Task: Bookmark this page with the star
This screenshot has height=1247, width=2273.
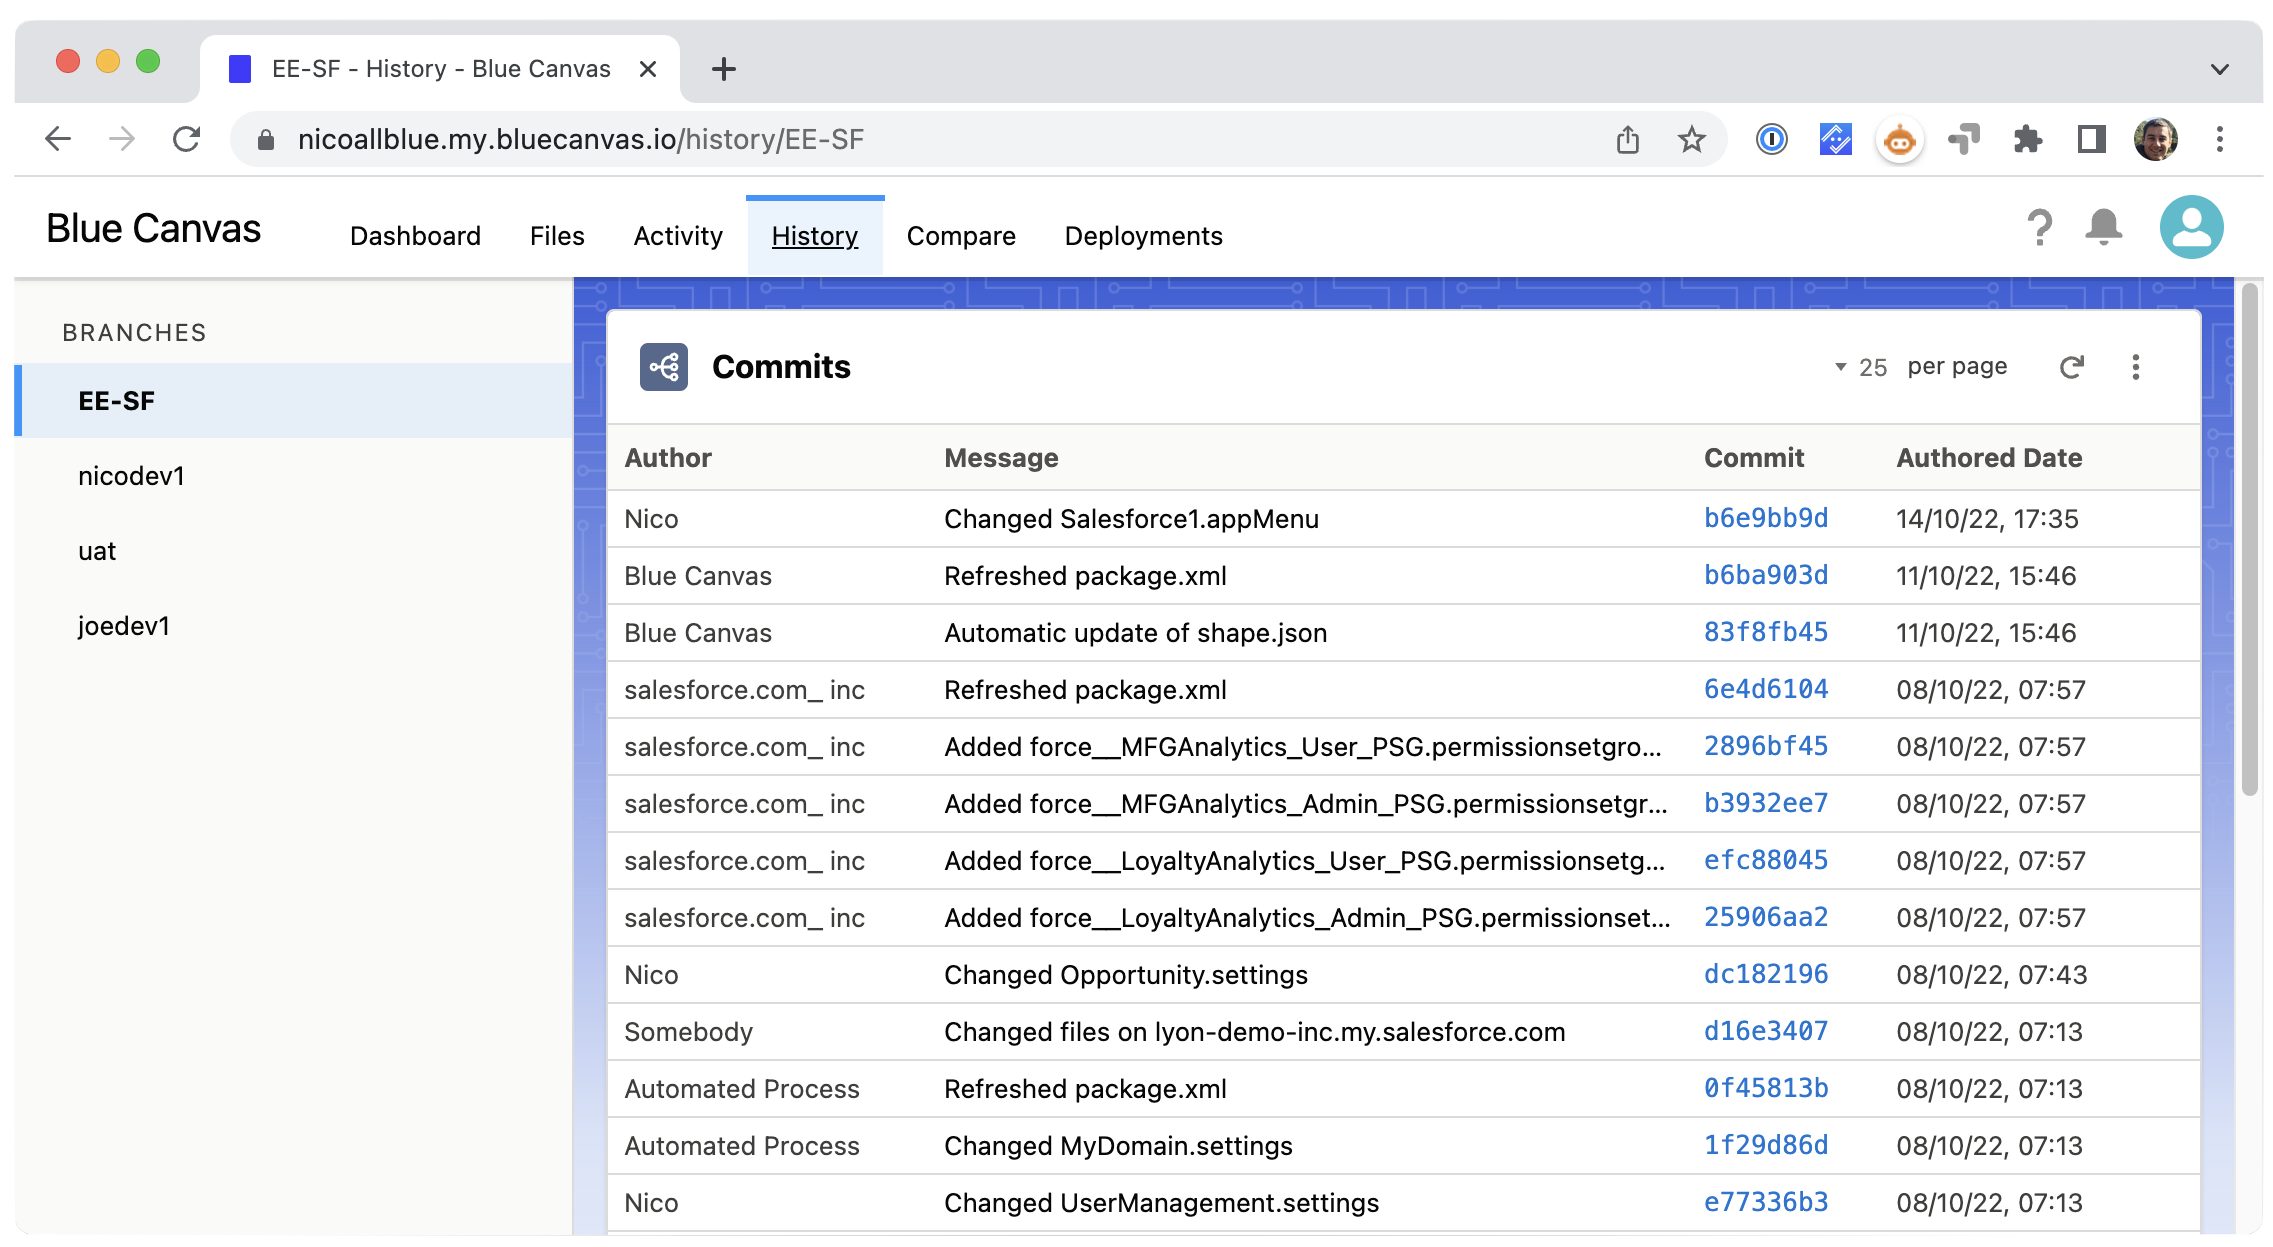Action: tap(1692, 139)
